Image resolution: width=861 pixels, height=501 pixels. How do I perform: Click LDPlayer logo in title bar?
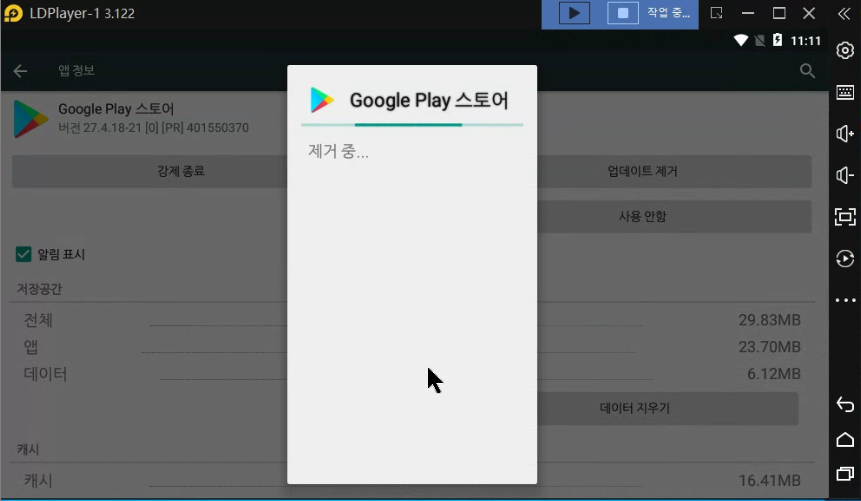13,13
